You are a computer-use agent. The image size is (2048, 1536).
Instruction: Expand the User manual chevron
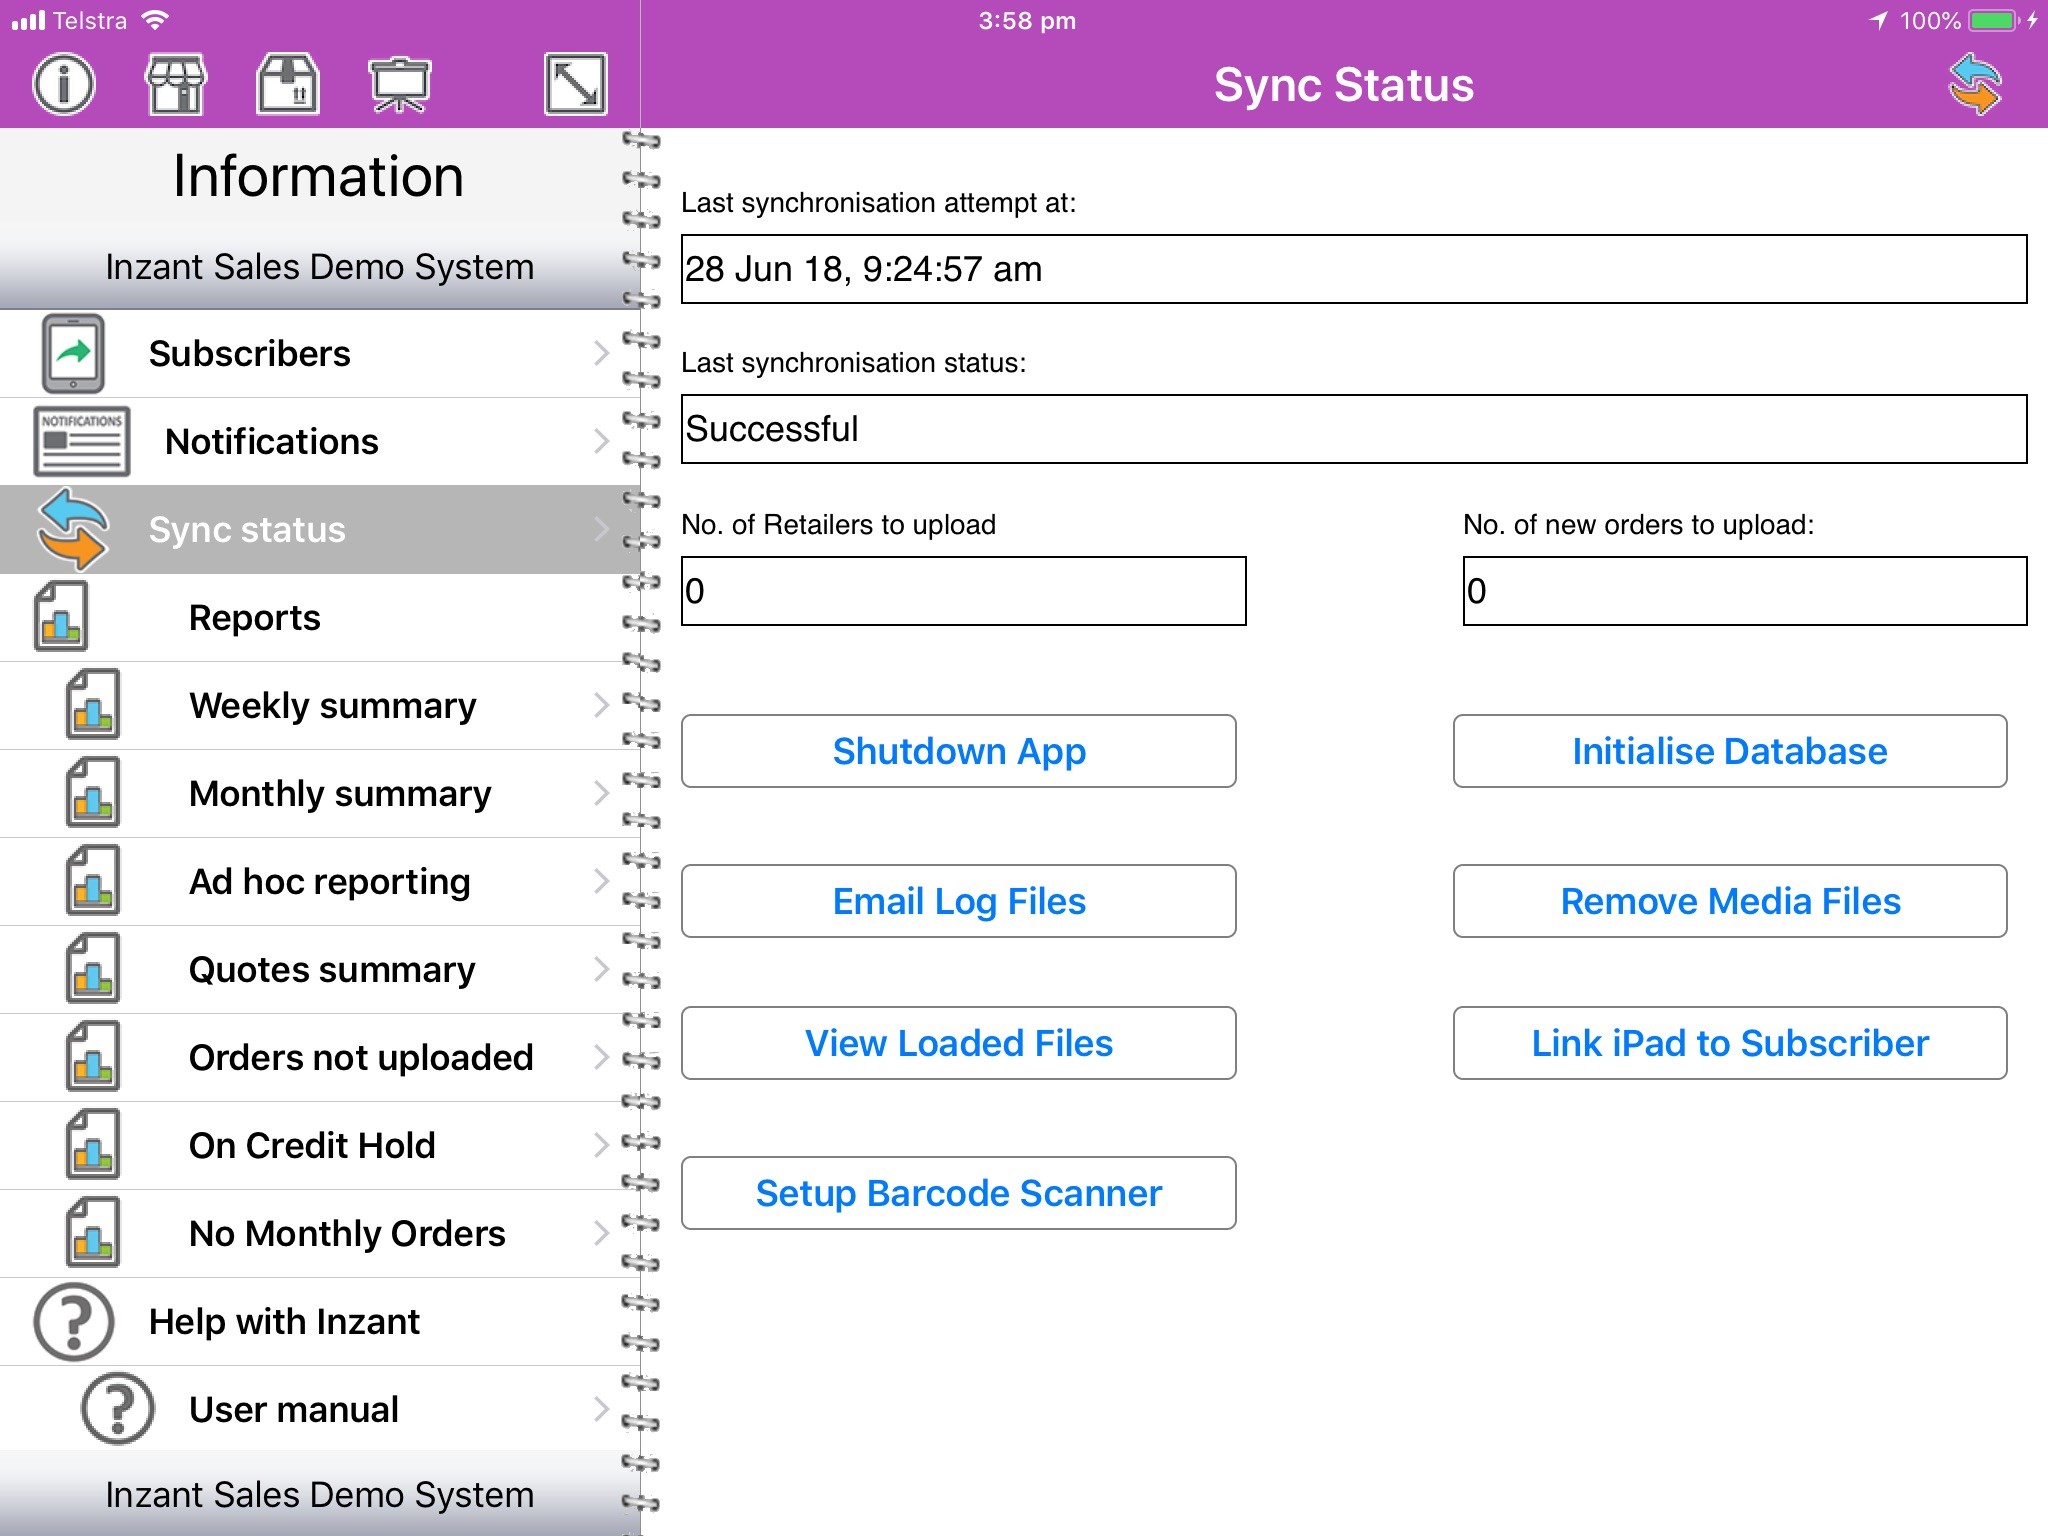click(601, 1409)
